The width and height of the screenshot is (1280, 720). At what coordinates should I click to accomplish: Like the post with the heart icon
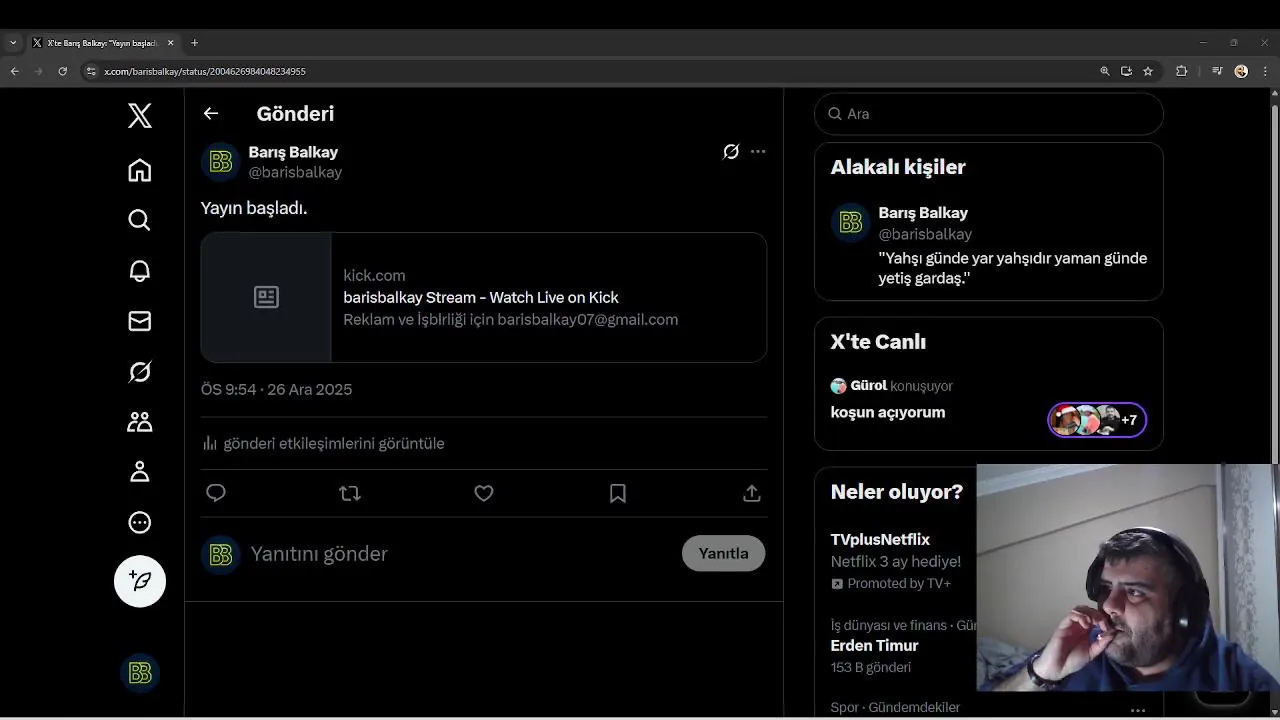pos(484,493)
